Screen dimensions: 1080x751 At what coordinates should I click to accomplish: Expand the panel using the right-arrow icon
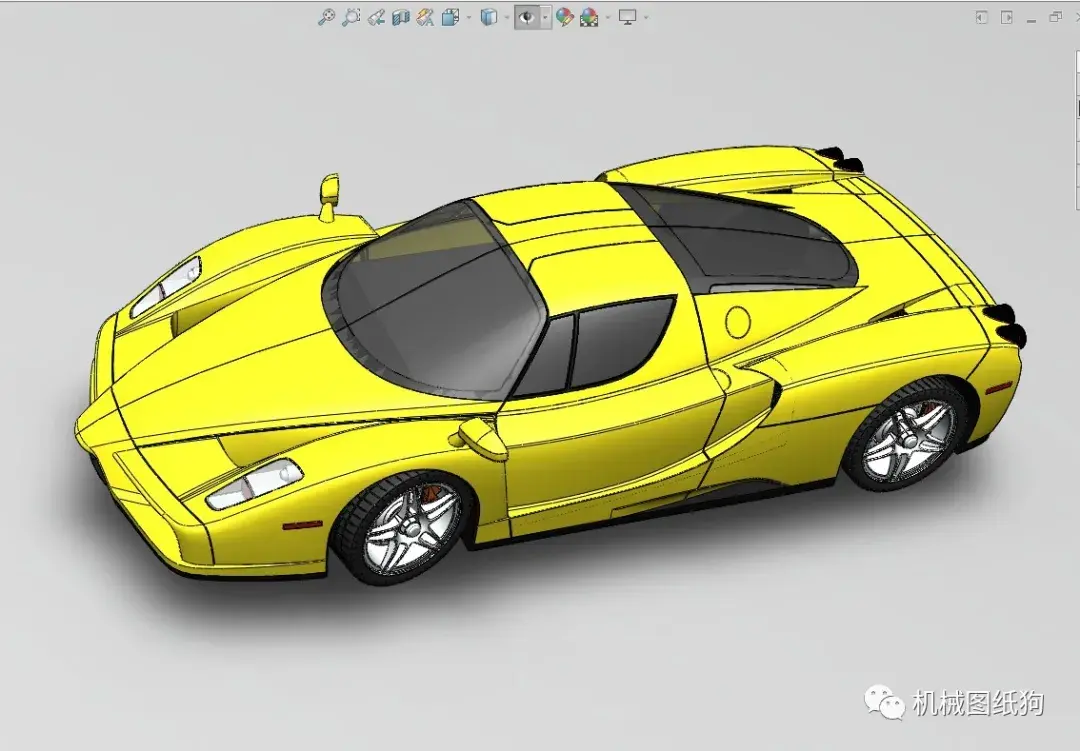coord(1007,16)
